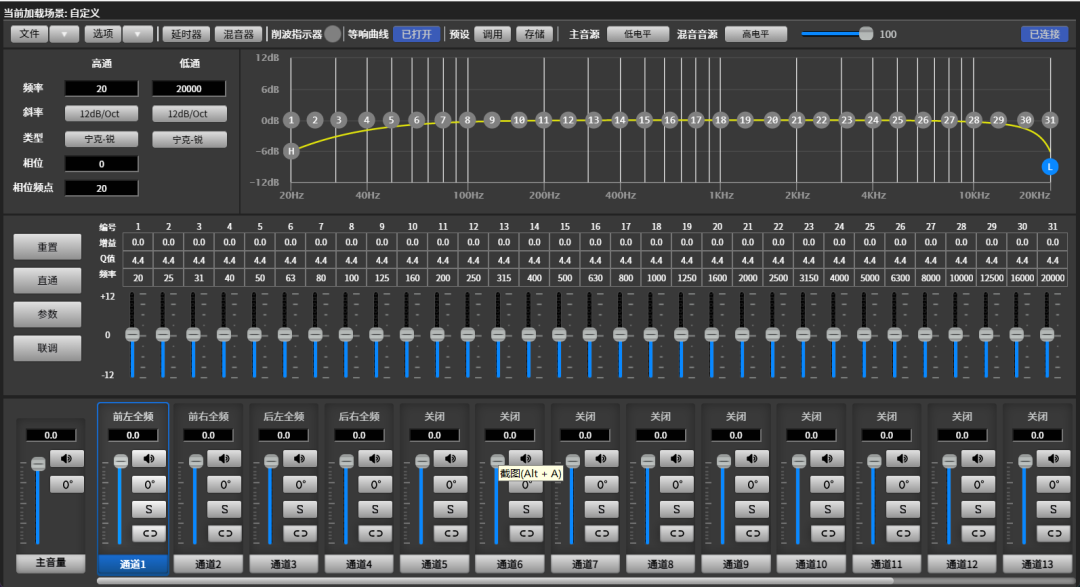Click the link icon on channel 10
Image resolution: width=1080 pixels, height=587 pixels.
(827, 533)
